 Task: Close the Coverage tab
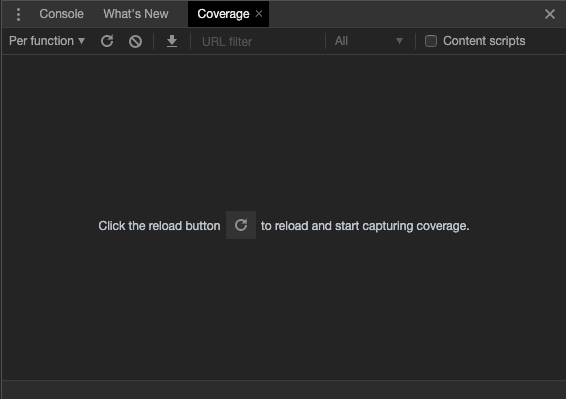[259, 14]
